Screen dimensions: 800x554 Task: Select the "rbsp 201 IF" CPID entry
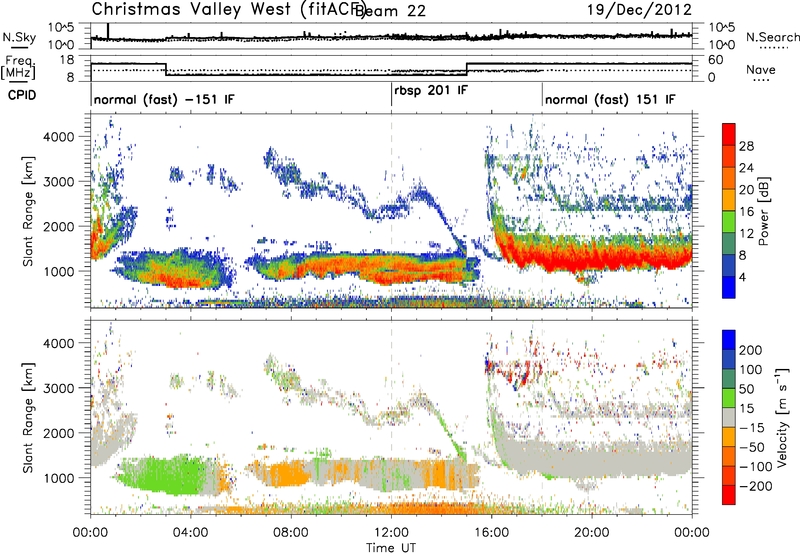[x=431, y=91]
